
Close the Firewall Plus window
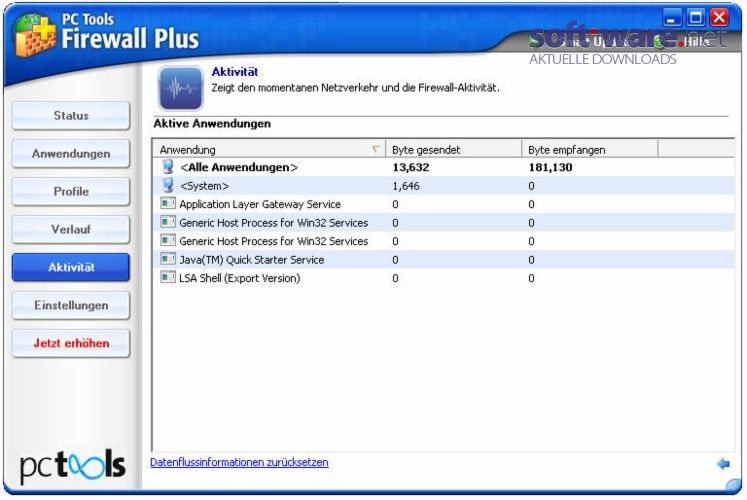719,18
